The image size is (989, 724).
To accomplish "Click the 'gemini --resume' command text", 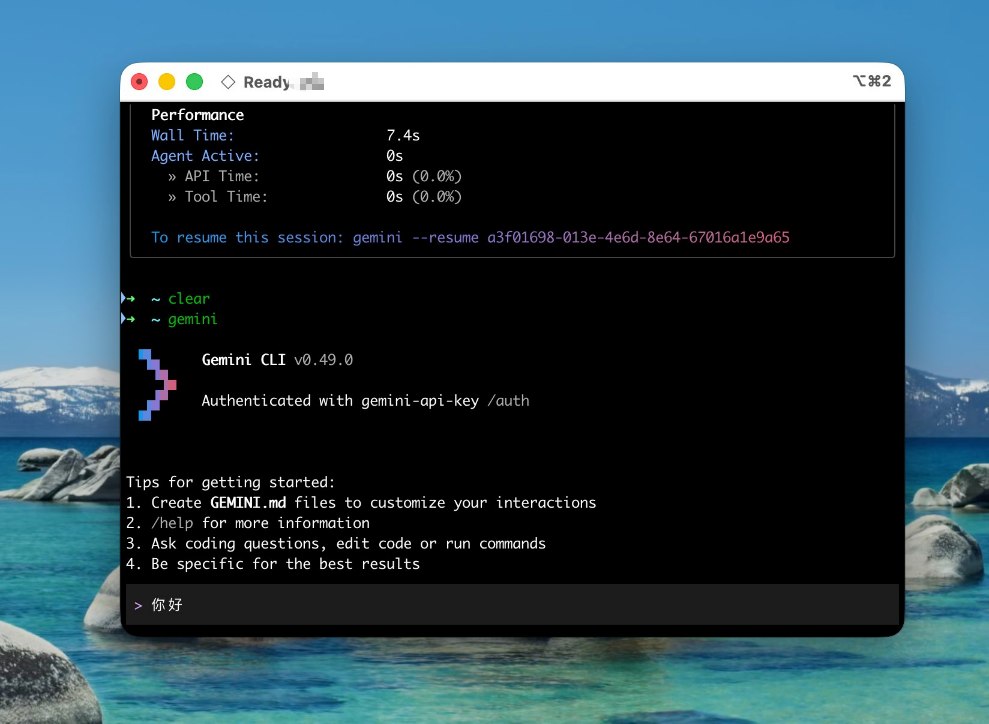I will [416, 238].
